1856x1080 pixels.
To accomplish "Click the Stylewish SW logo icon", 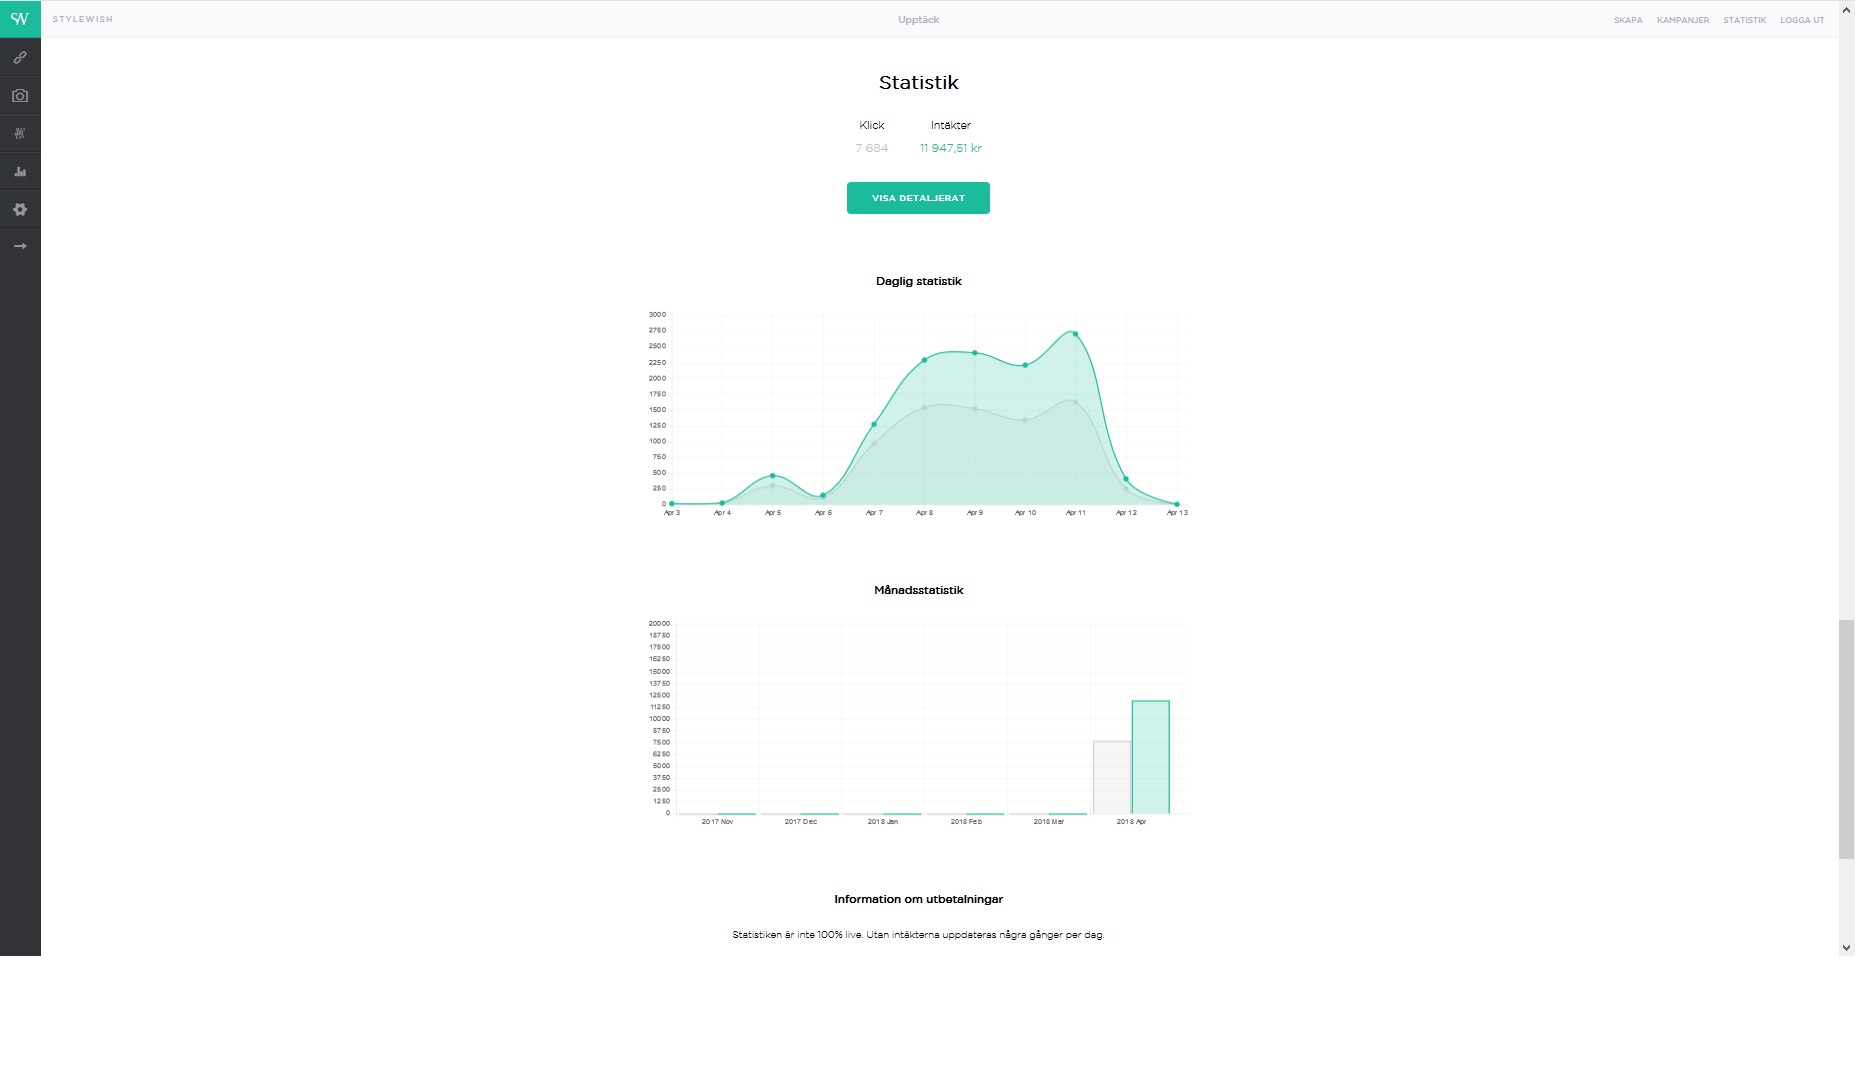I will click(20, 19).
